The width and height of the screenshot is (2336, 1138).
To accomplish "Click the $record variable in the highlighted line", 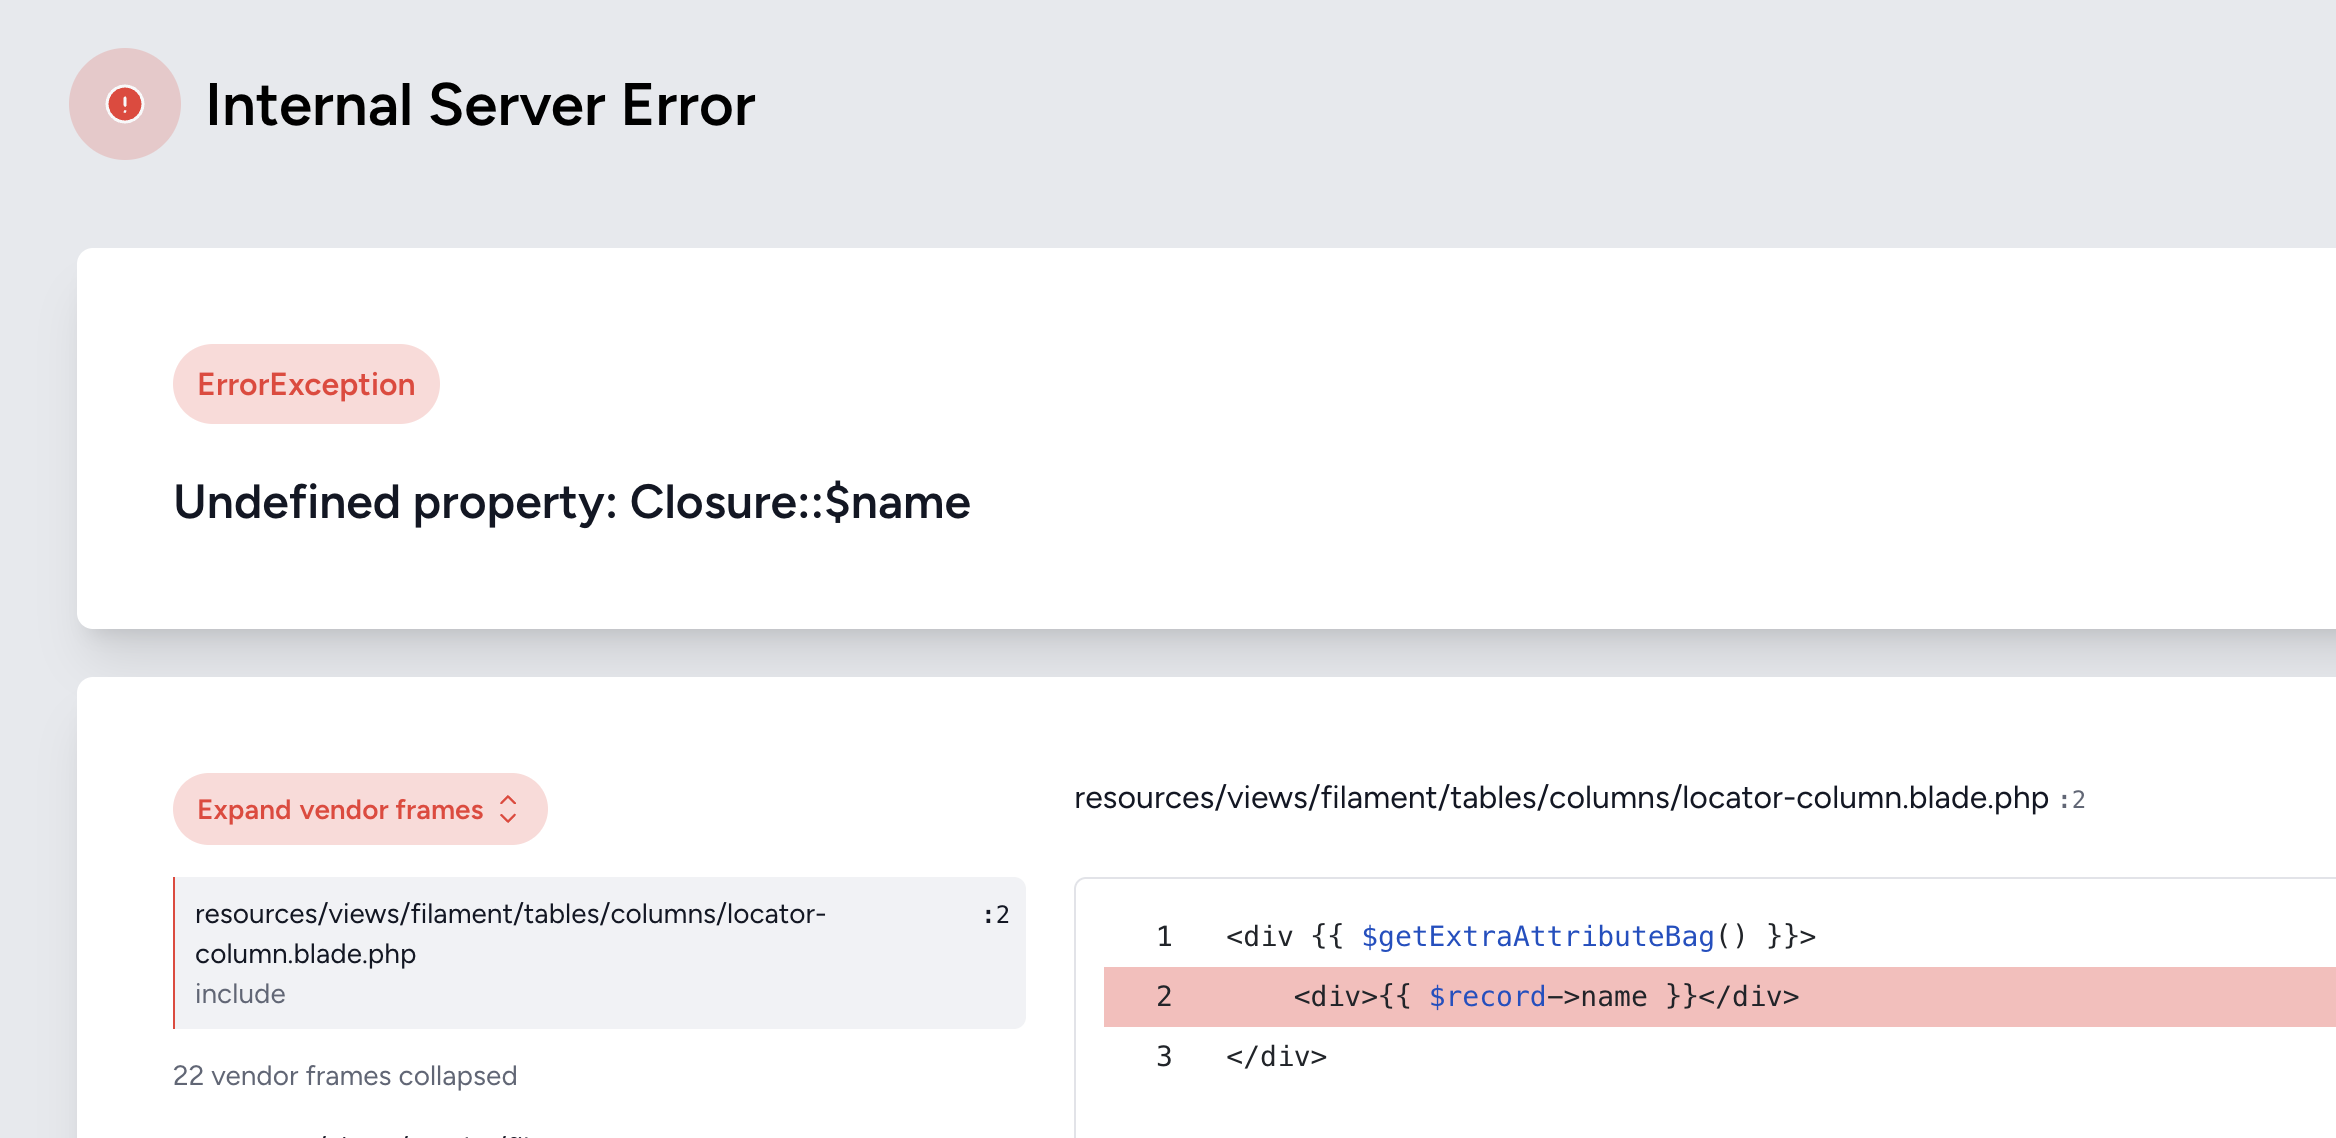I will click(x=1487, y=997).
